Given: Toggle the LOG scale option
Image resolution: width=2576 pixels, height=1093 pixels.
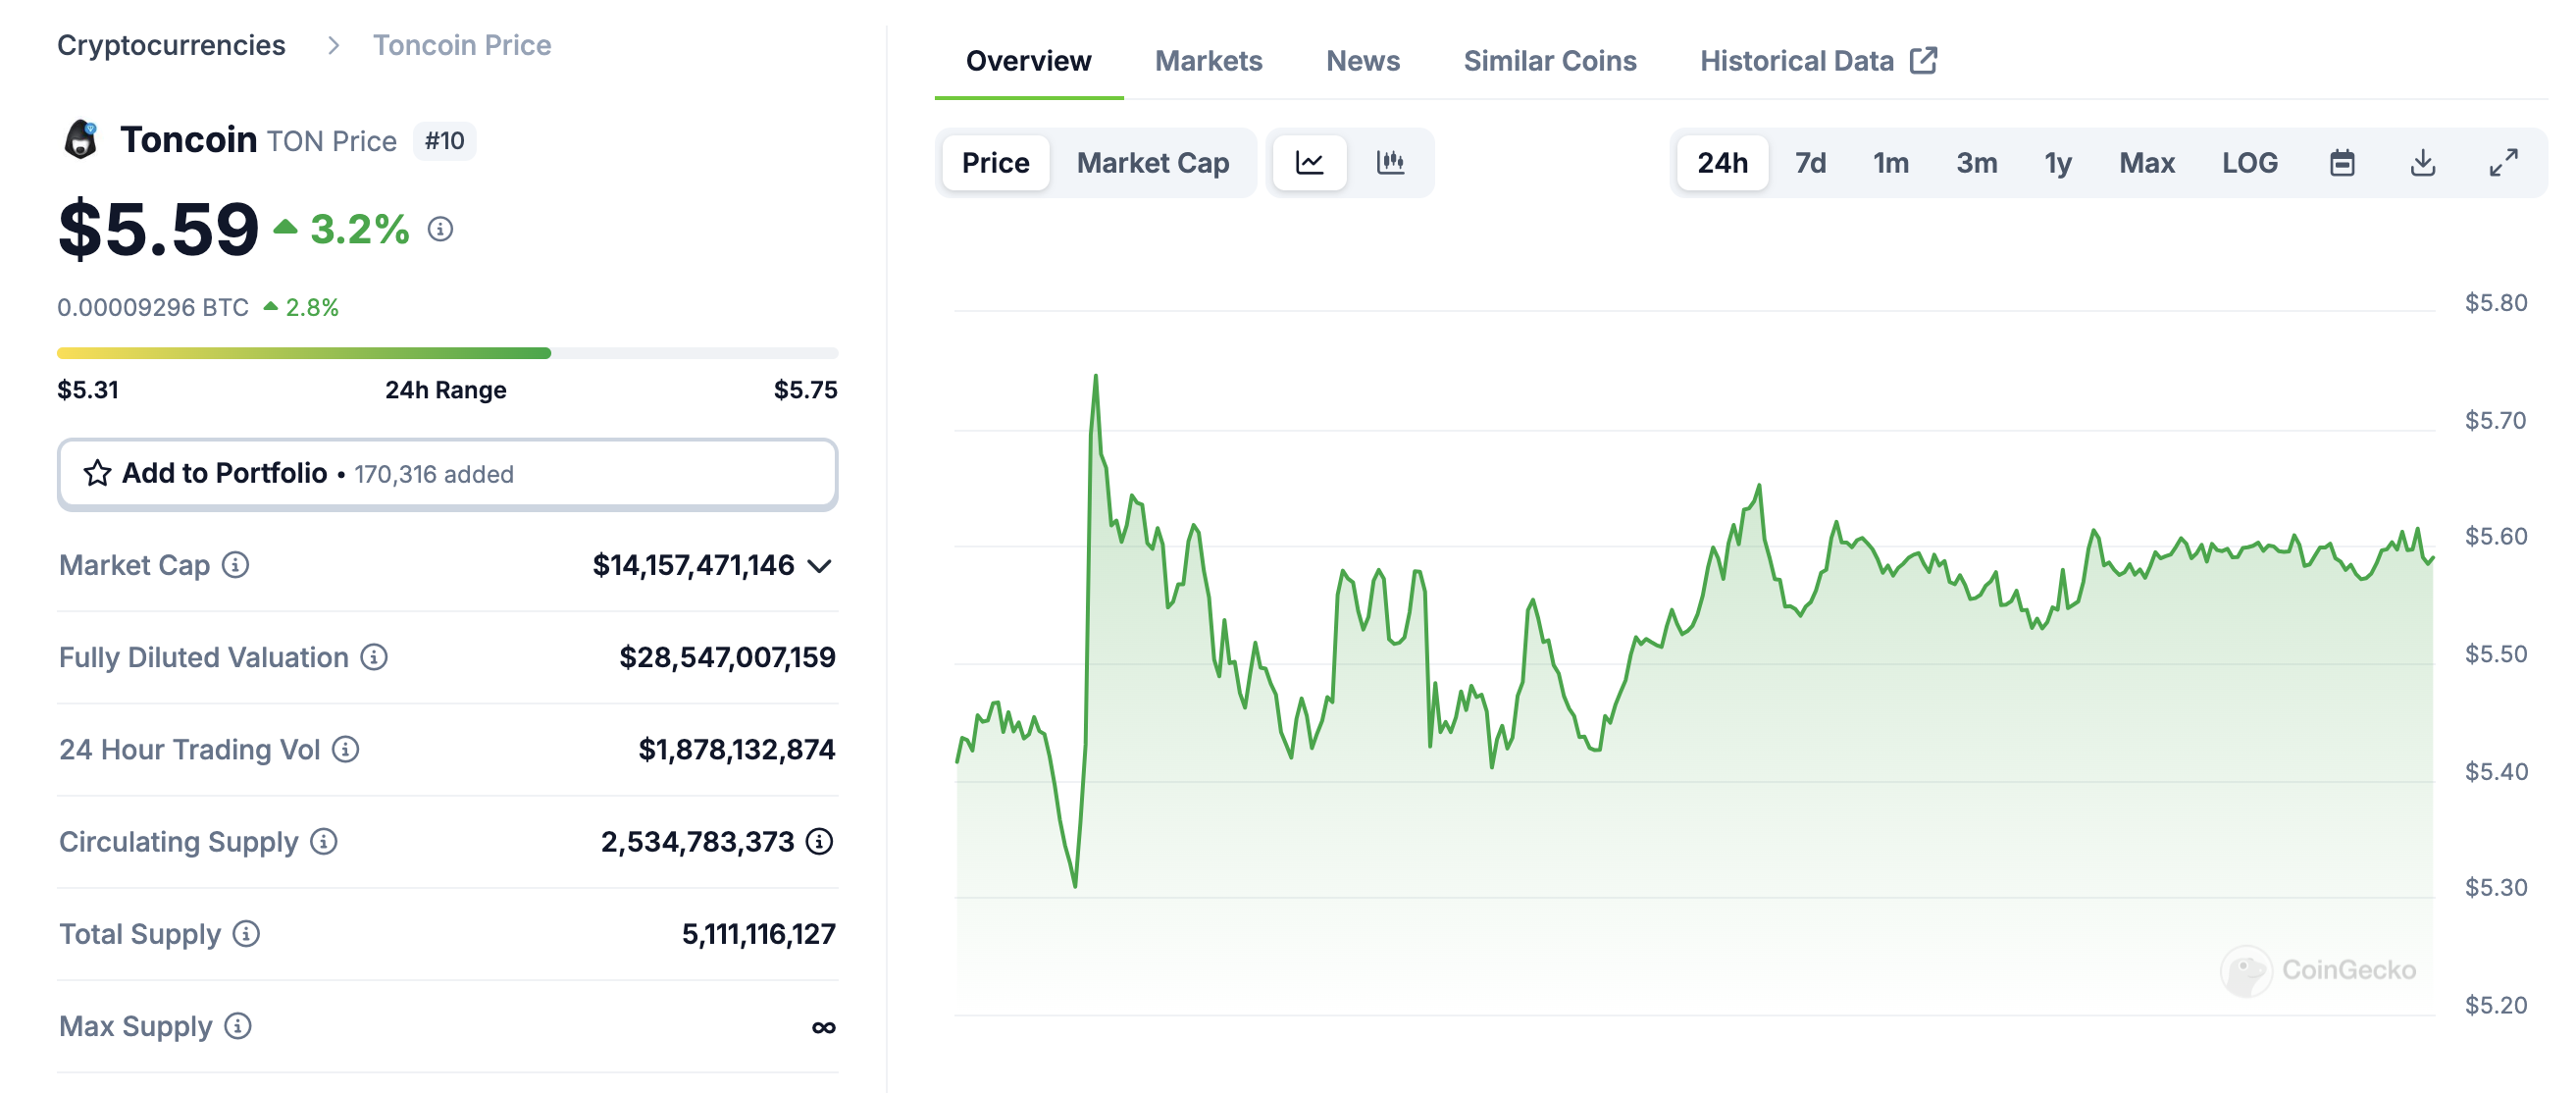Looking at the screenshot, I should pos(2249,163).
